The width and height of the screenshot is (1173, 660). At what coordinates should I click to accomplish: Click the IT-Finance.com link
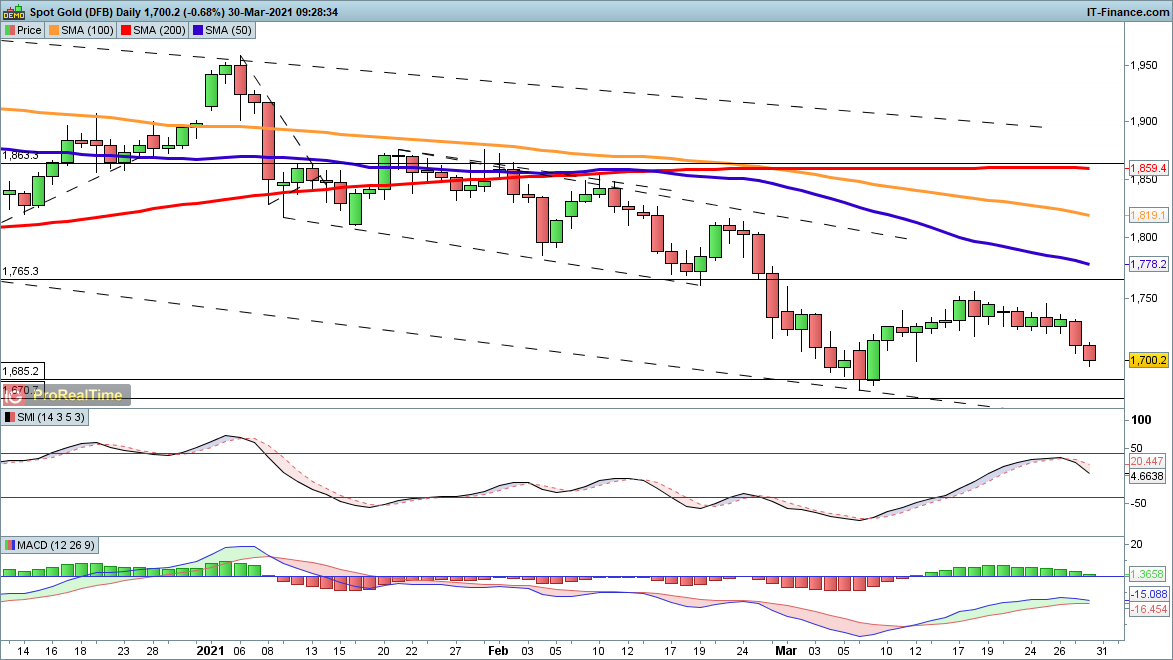coord(1126,10)
